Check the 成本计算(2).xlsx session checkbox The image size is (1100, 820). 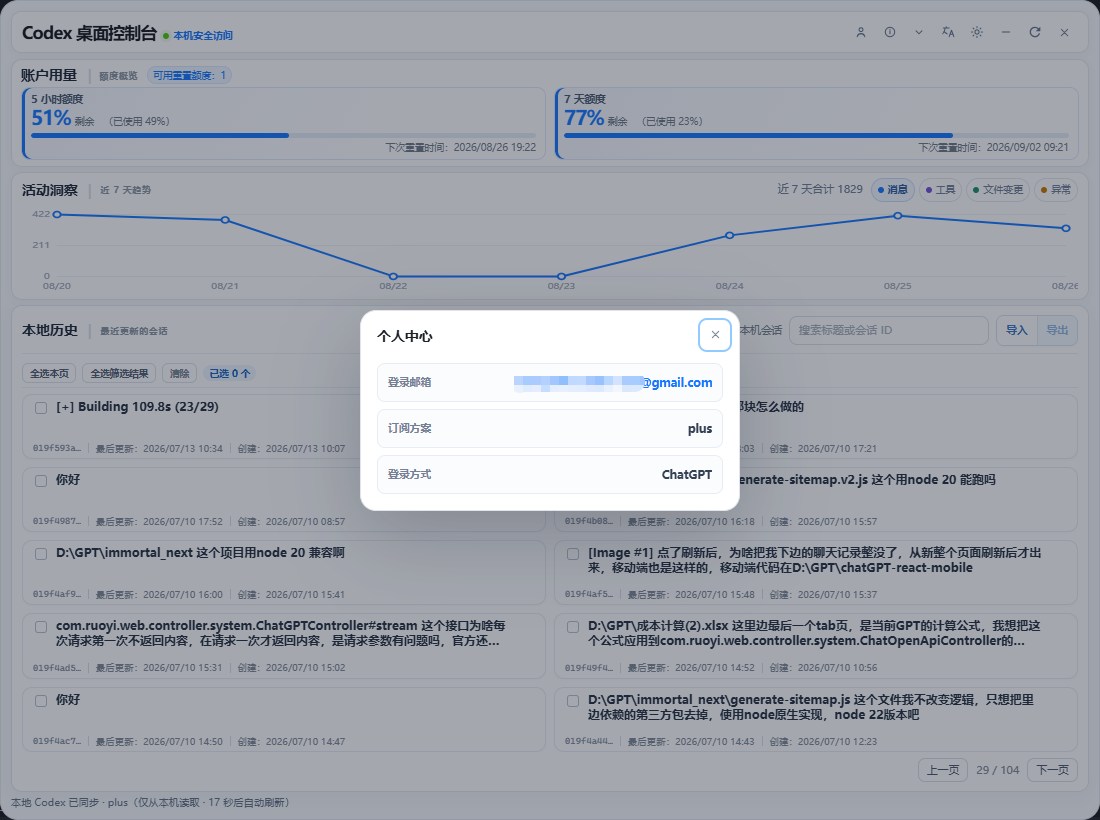572,627
